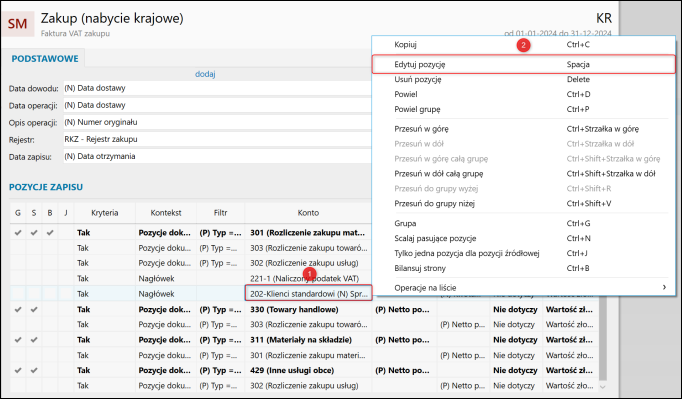This screenshot has width=682, height=399.
Task: Click the Kryteria column header
Action: point(104,213)
